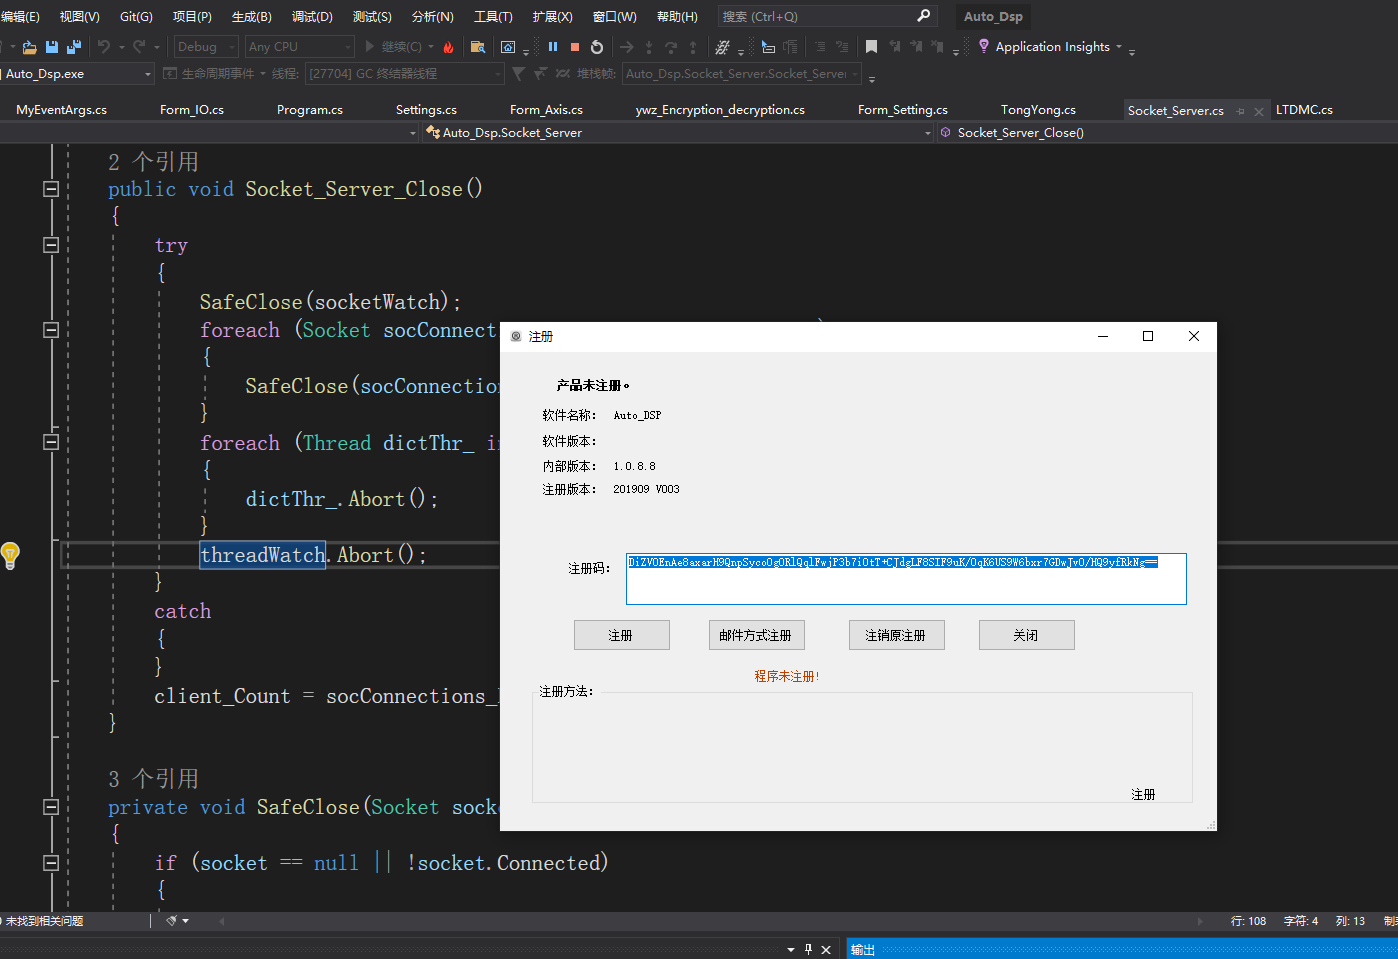The image size is (1398, 959).
Task: Switch to the Form_Setting.cs tab
Action: (902, 110)
